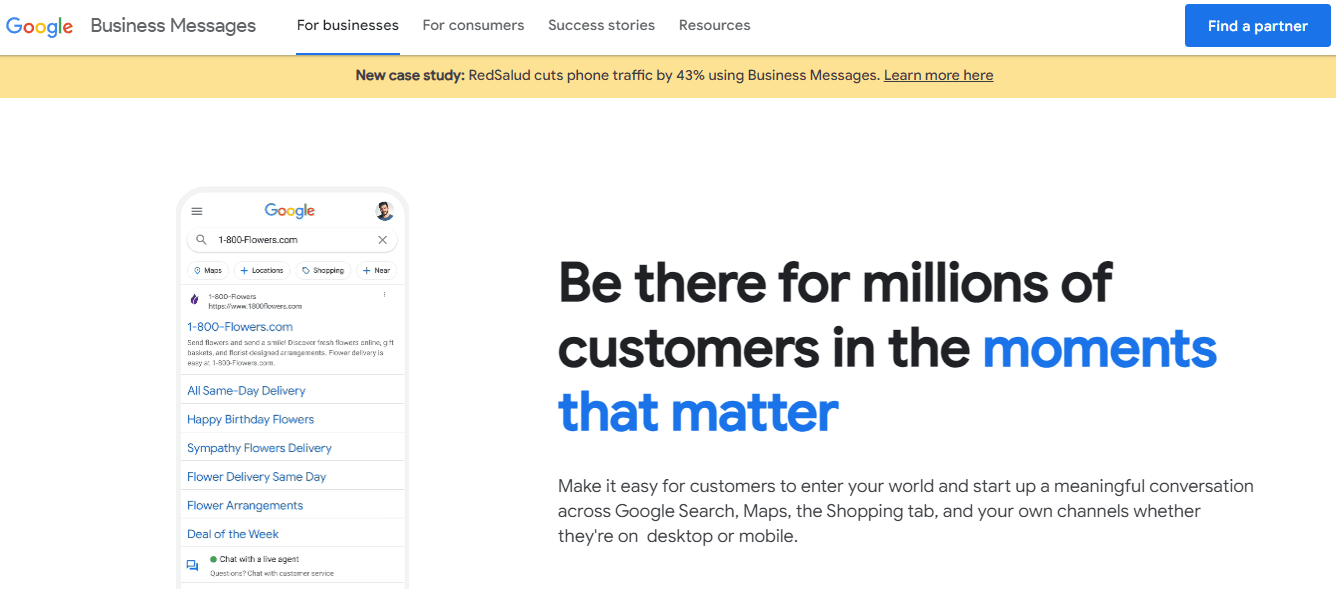Select the Deal of the Week sitelink

(x=232, y=533)
